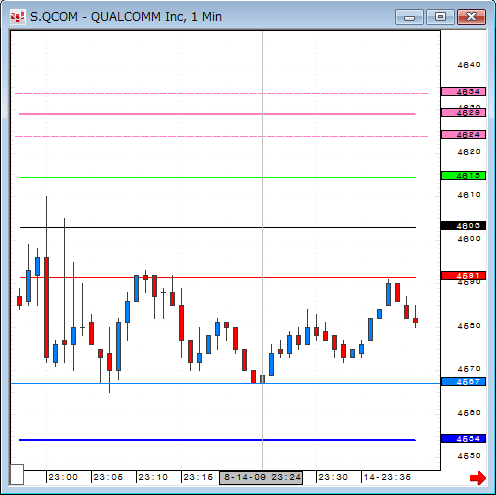Click the red 4591 price label
Image resolution: width=496 pixels, height=495 pixels.
463,276
